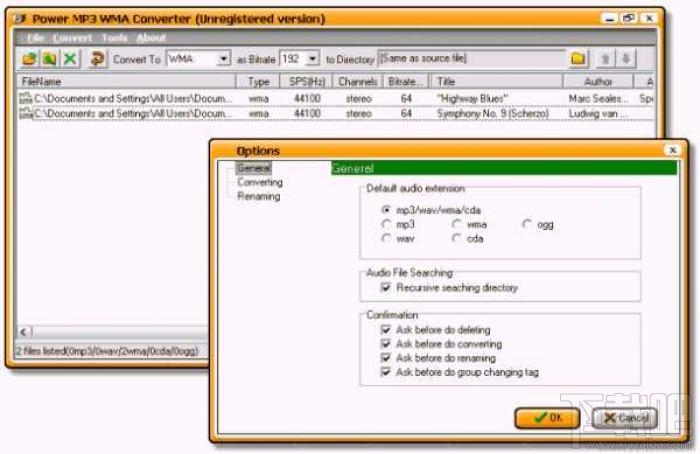
Task: Click the move up arrow toolbar icon
Action: [x=606, y=58]
